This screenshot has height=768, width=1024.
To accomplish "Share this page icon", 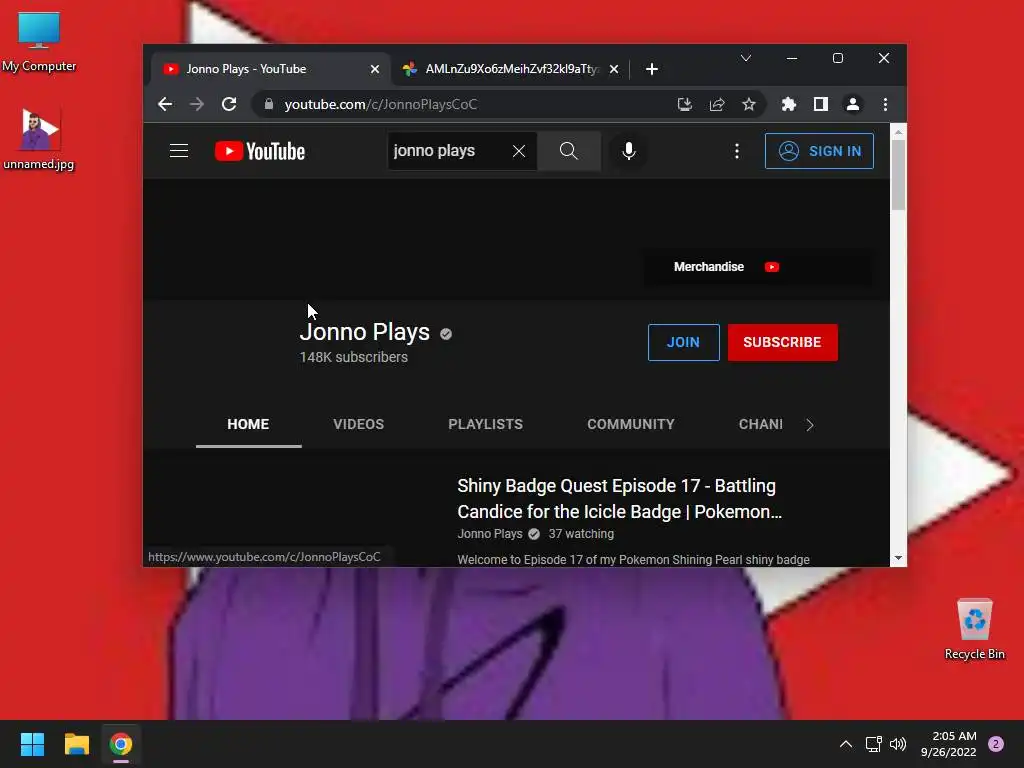I will click(717, 104).
